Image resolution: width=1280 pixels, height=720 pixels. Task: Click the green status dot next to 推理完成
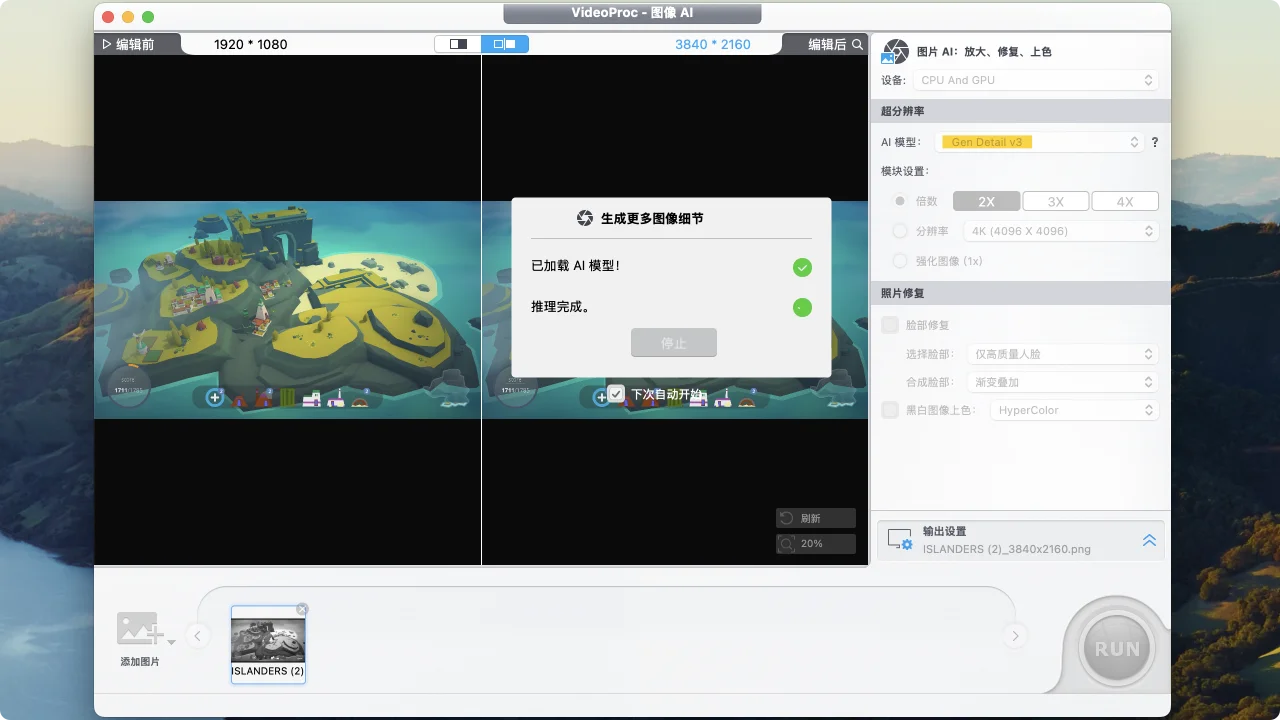(802, 307)
